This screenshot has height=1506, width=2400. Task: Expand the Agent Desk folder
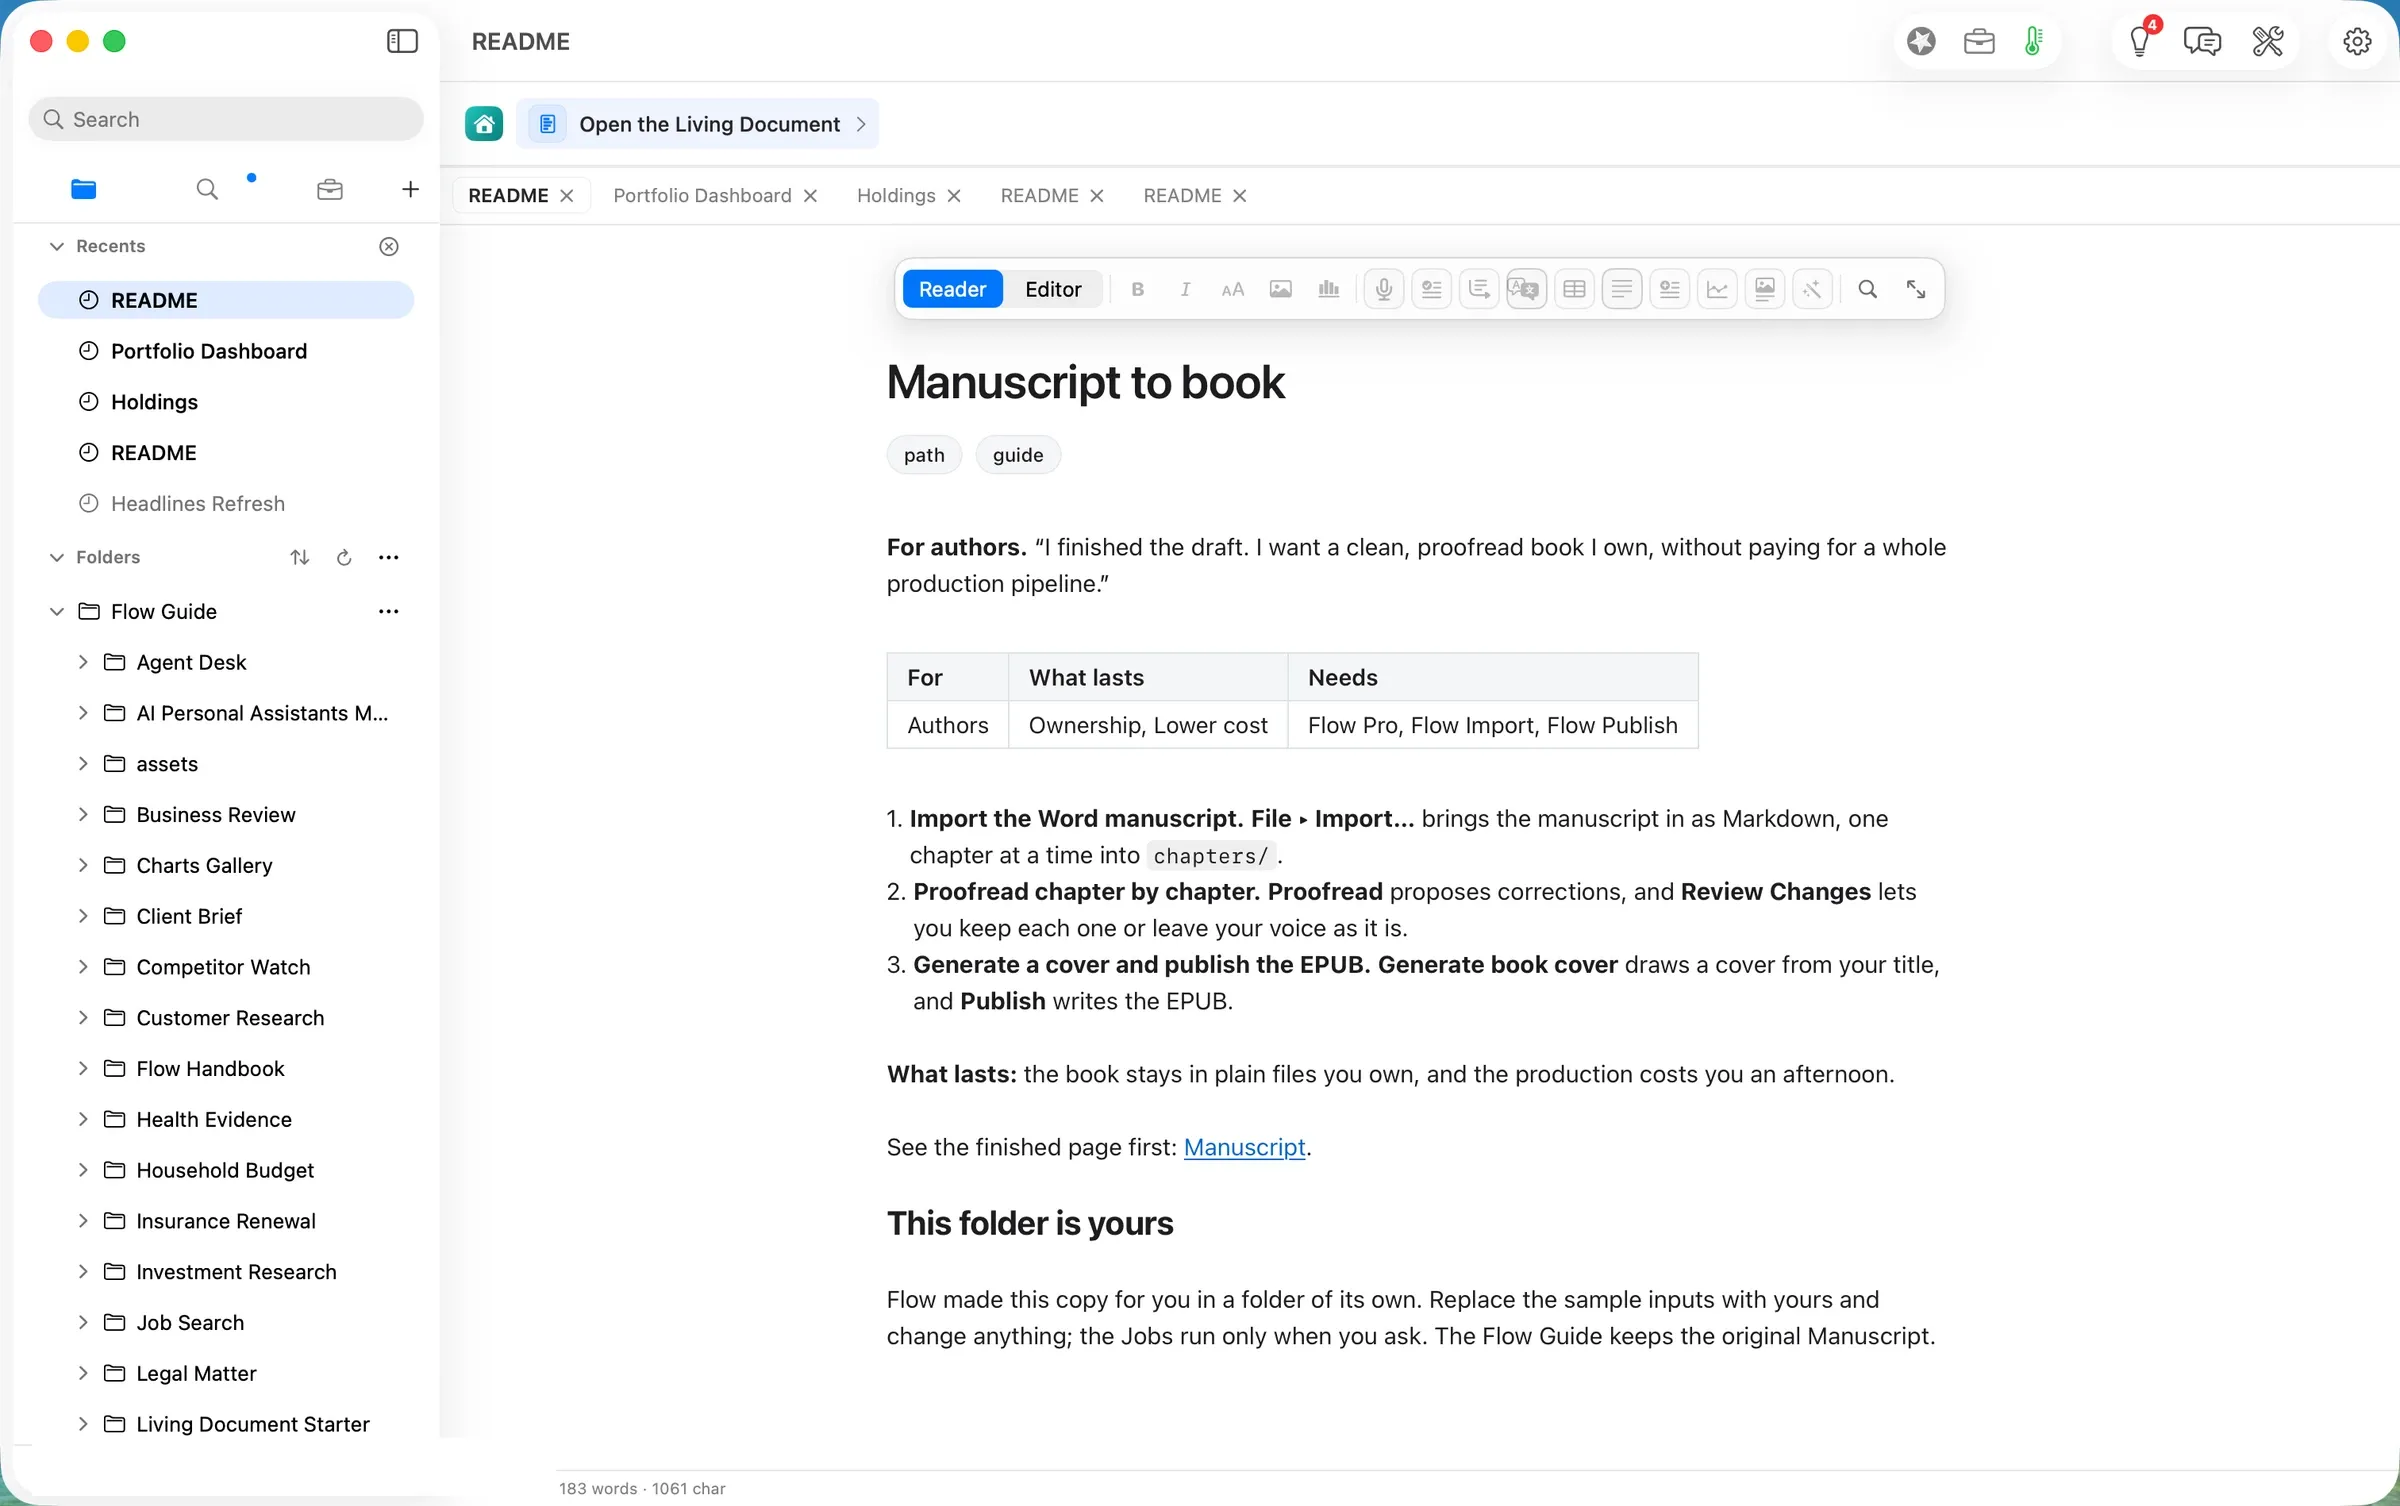pos(83,662)
